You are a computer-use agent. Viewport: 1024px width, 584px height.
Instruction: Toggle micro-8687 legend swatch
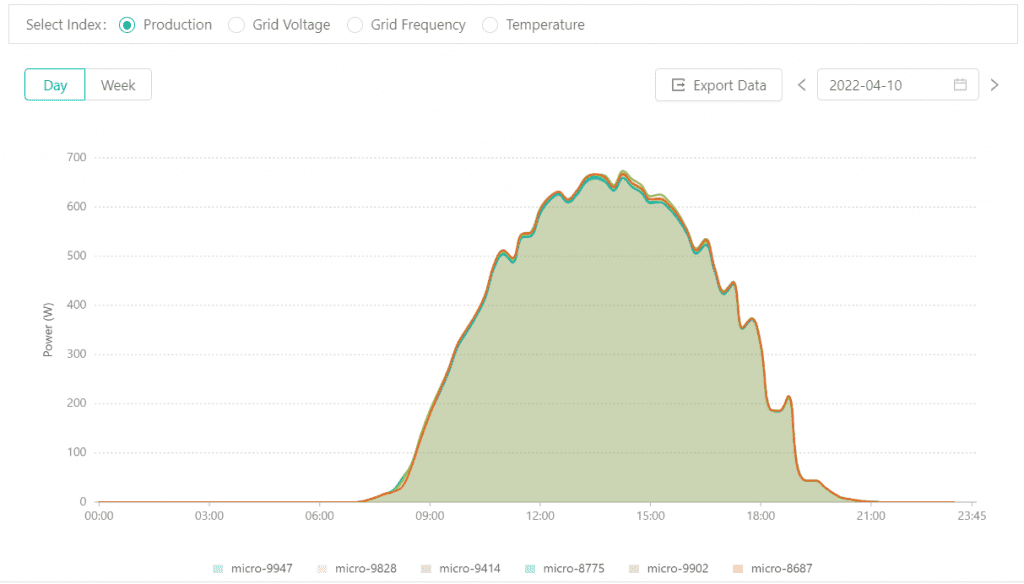tap(737, 569)
